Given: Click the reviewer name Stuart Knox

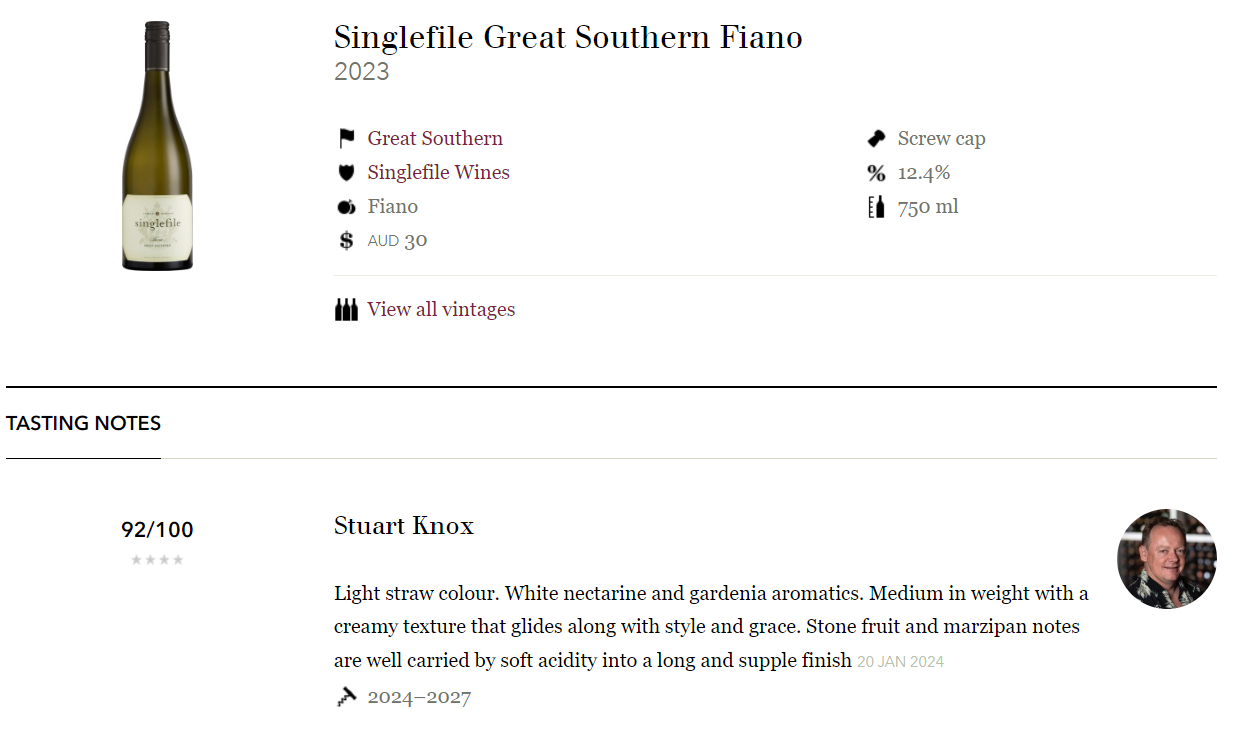Looking at the screenshot, I should tap(404, 526).
